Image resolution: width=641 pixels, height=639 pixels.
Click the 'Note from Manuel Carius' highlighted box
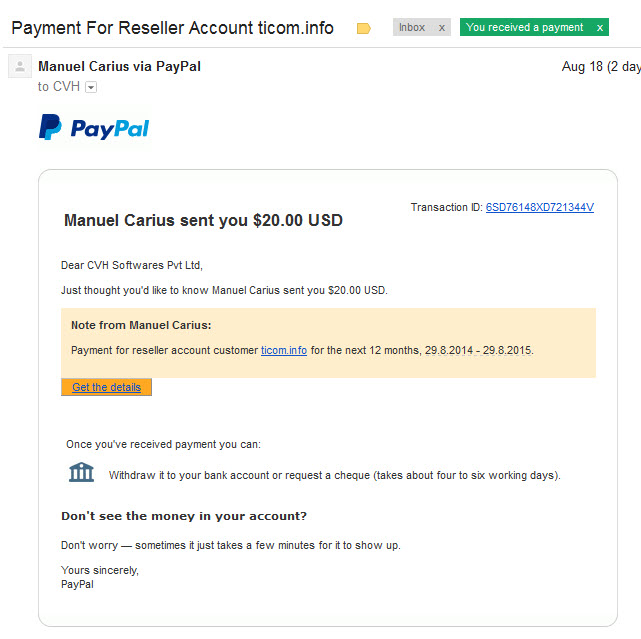tap(328, 343)
